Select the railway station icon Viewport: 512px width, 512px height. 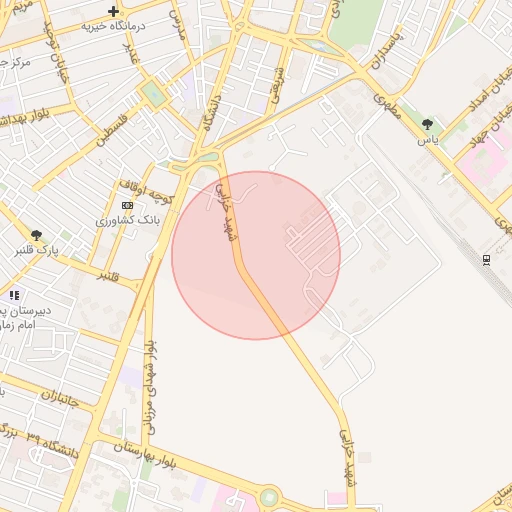[487, 260]
